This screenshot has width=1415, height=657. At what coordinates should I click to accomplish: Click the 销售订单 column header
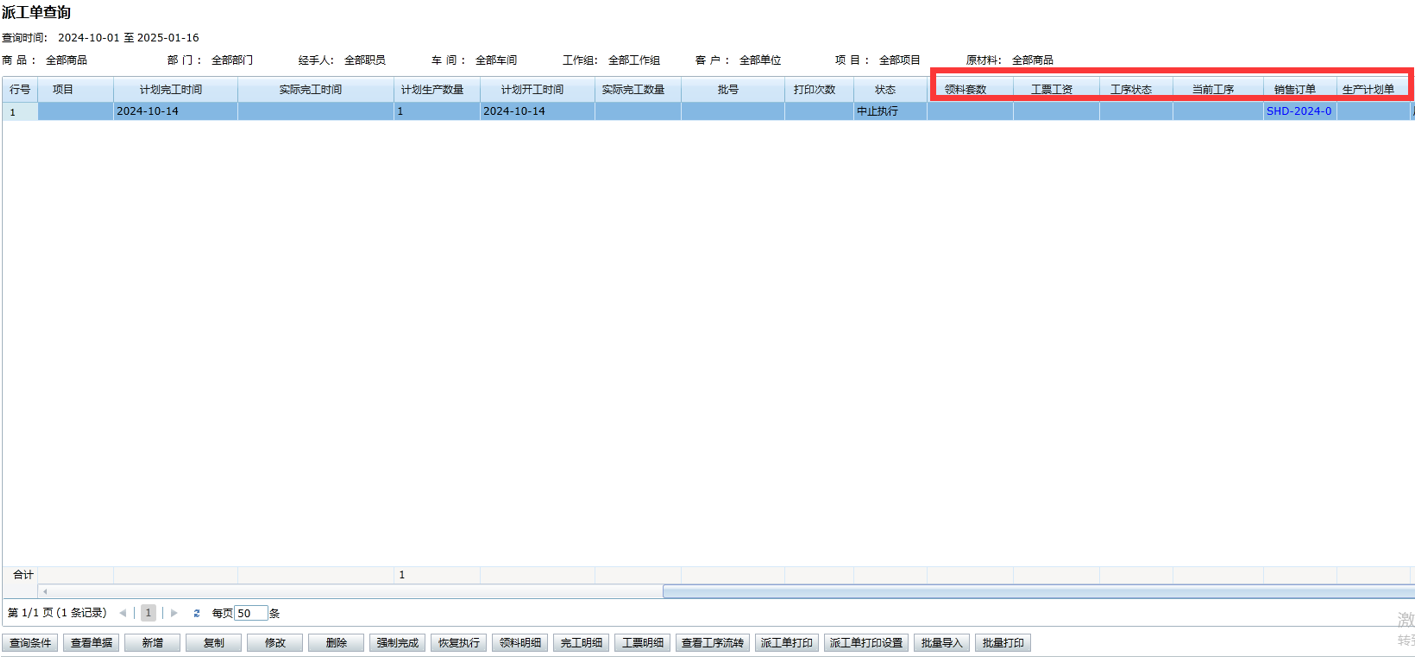(x=1295, y=90)
